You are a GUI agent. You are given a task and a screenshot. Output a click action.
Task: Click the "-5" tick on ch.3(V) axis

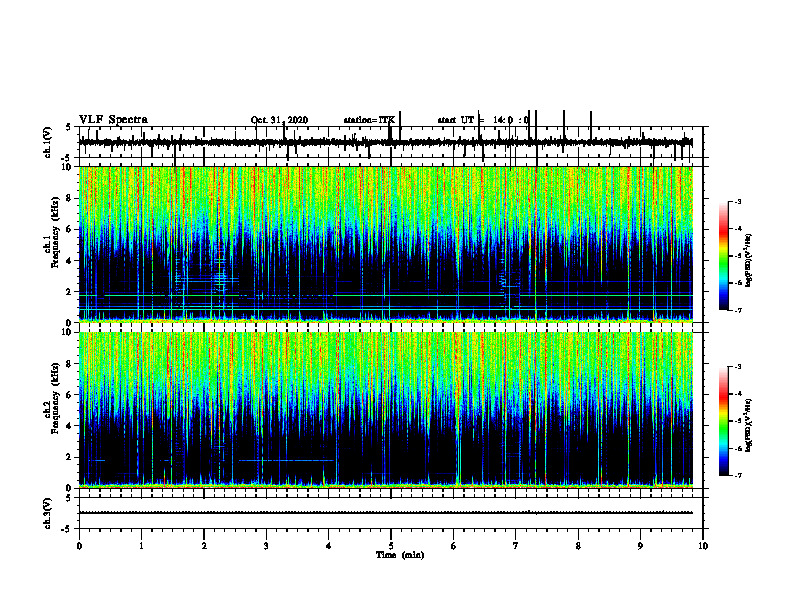[66, 529]
